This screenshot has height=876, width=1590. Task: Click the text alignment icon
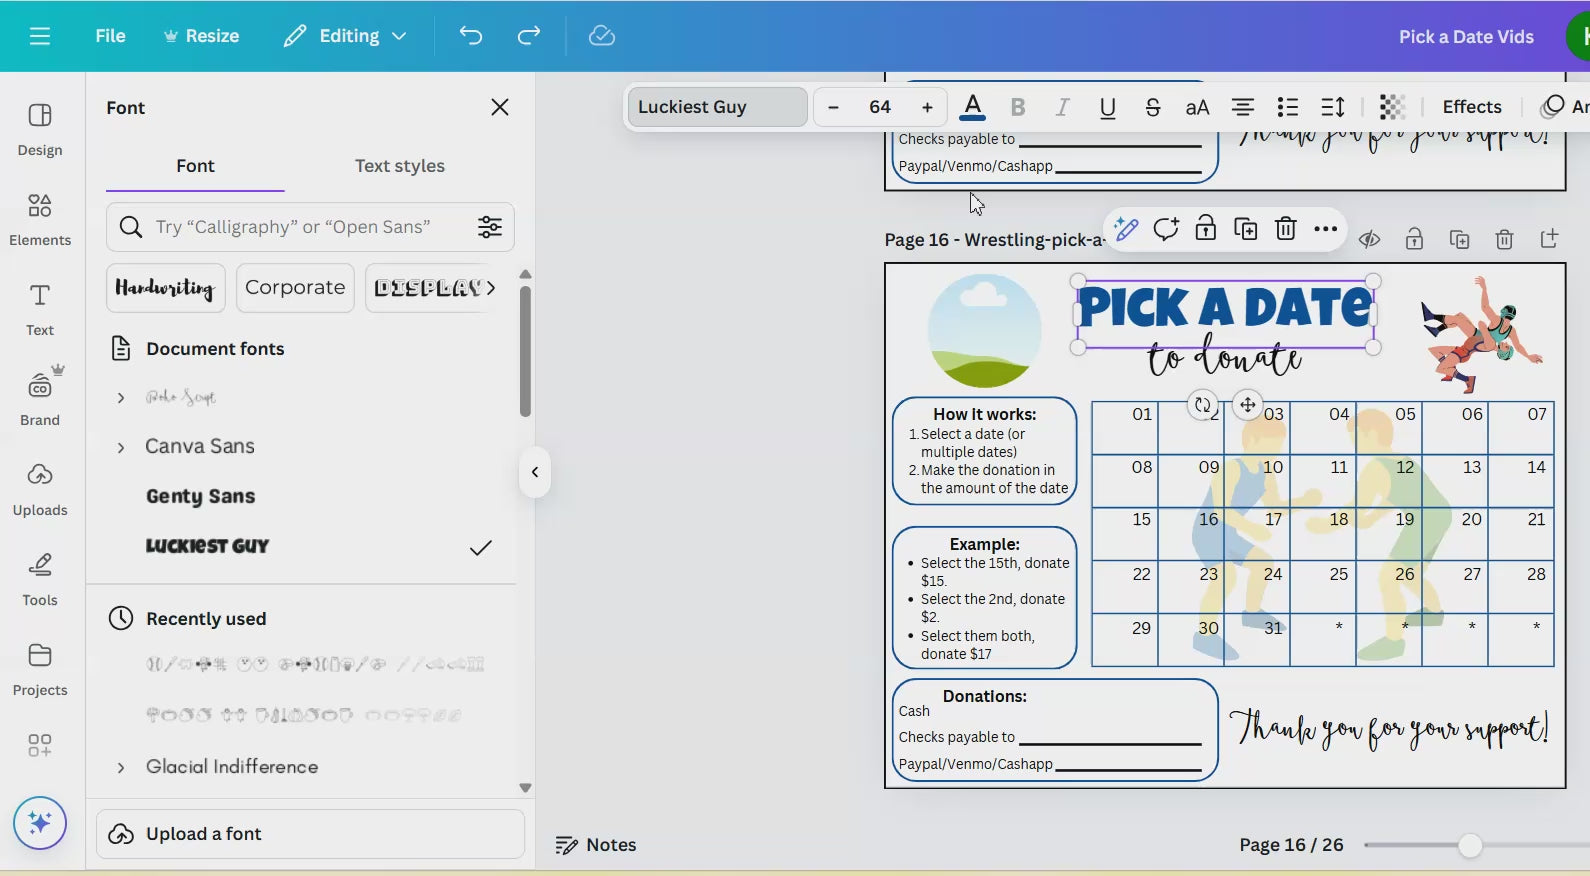pos(1242,107)
